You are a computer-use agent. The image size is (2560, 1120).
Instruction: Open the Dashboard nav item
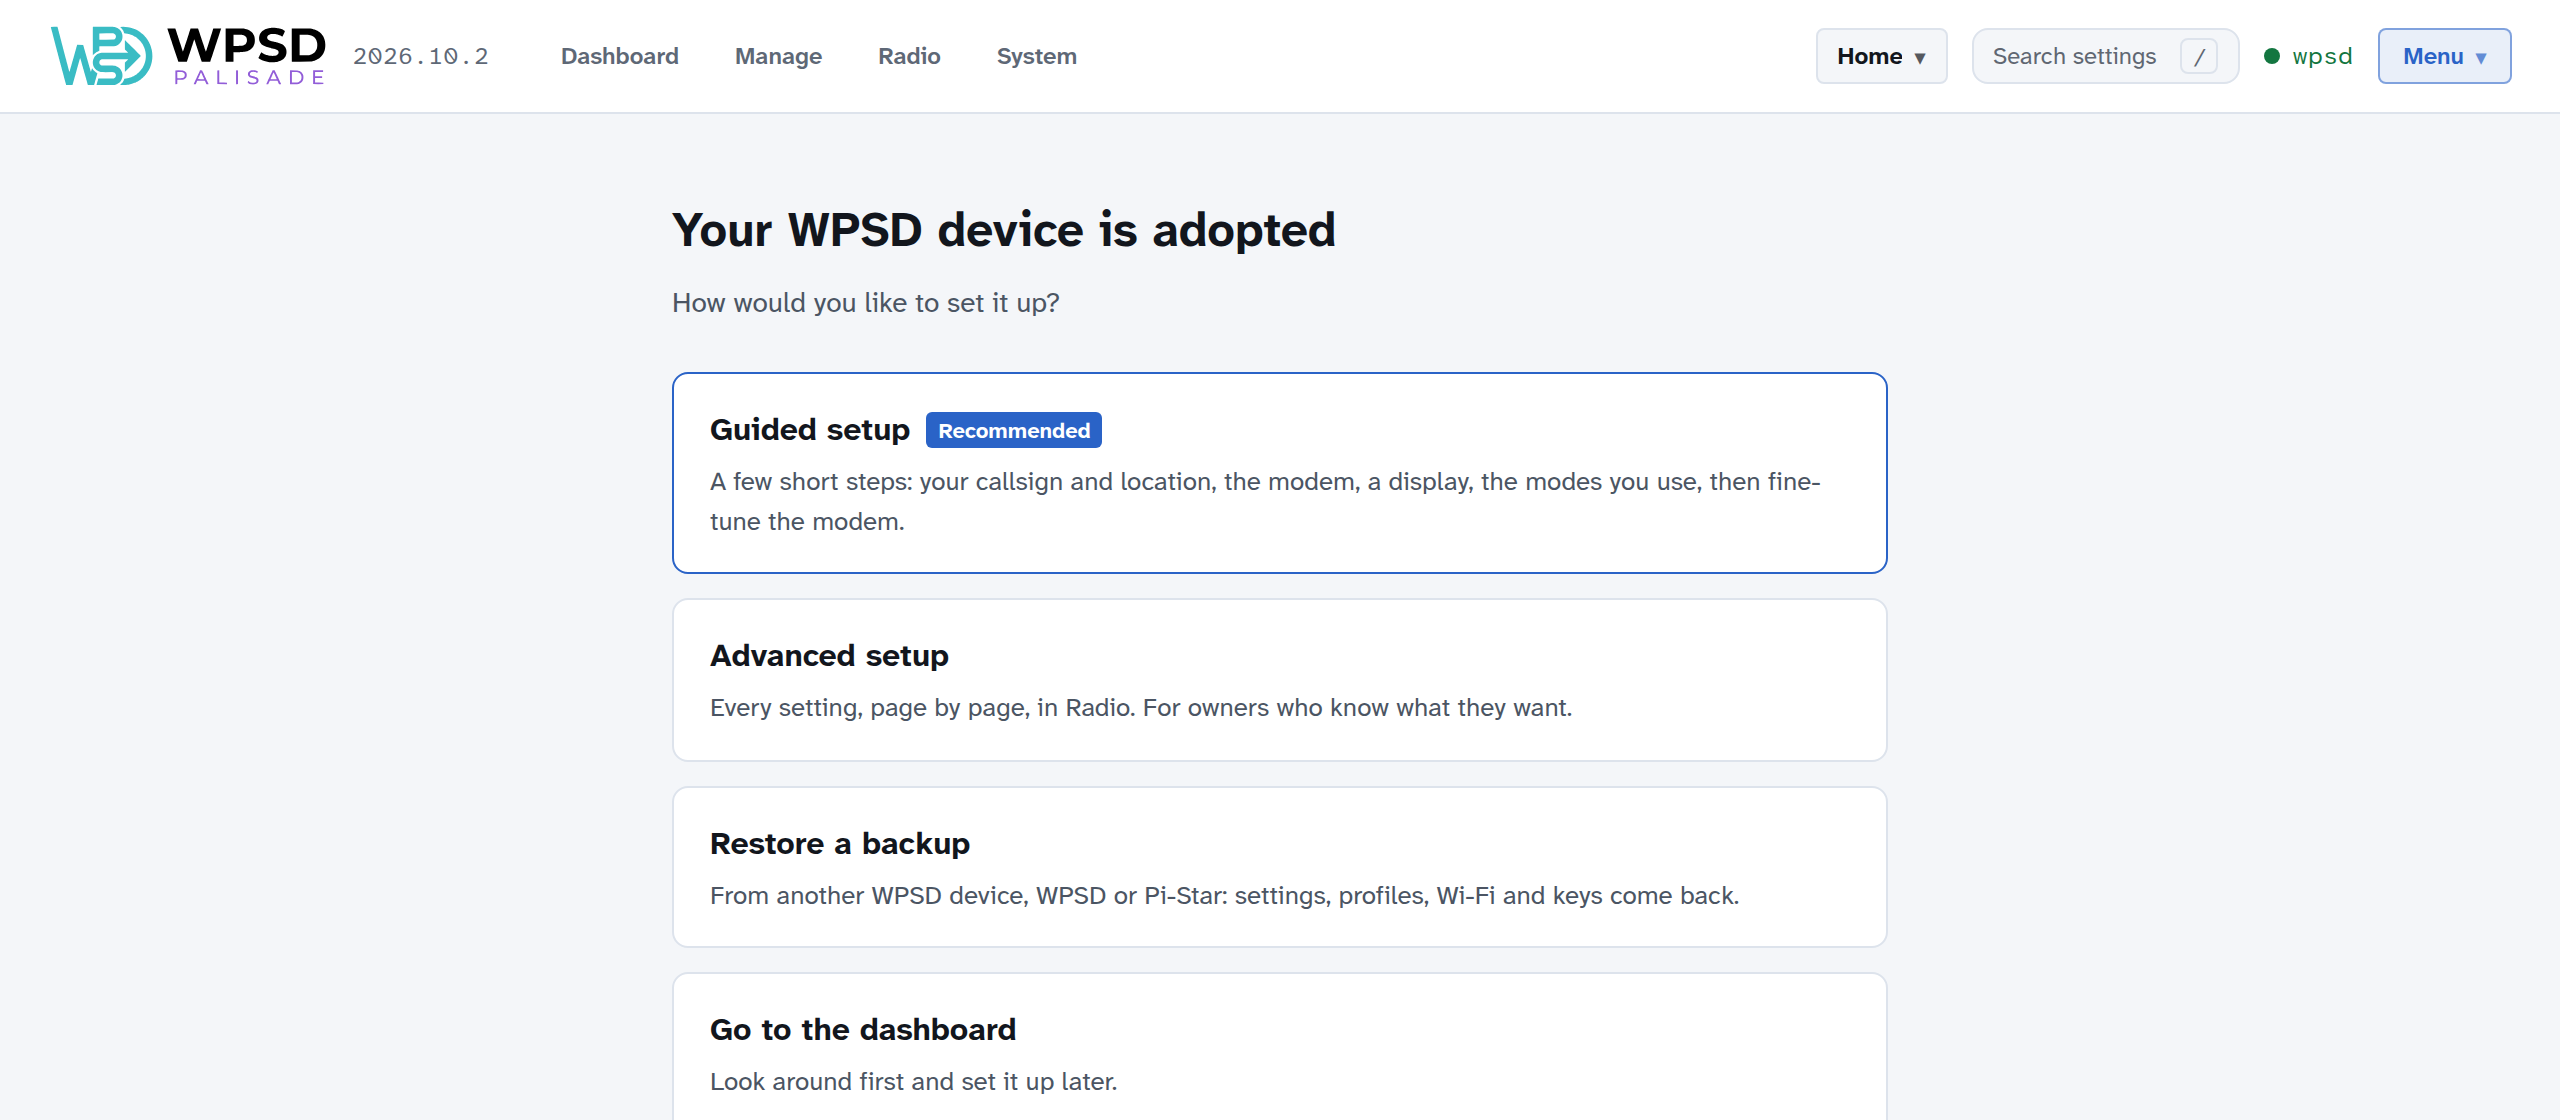(620, 56)
